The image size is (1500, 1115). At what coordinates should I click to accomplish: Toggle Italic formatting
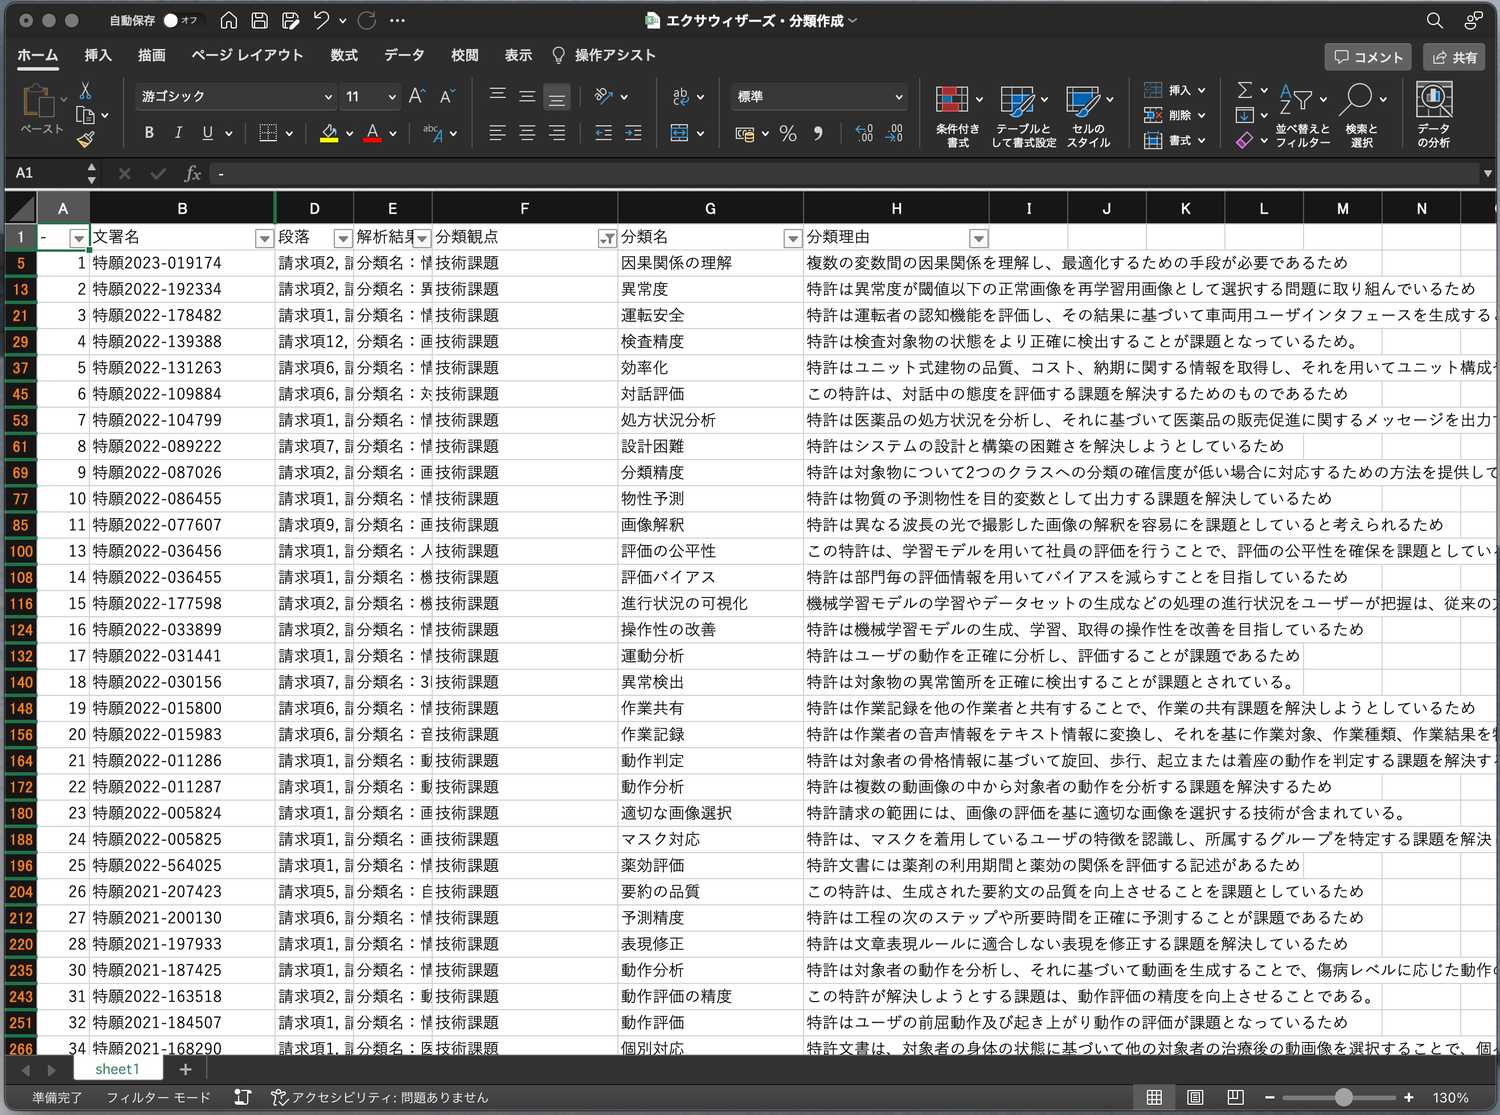click(x=178, y=133)
